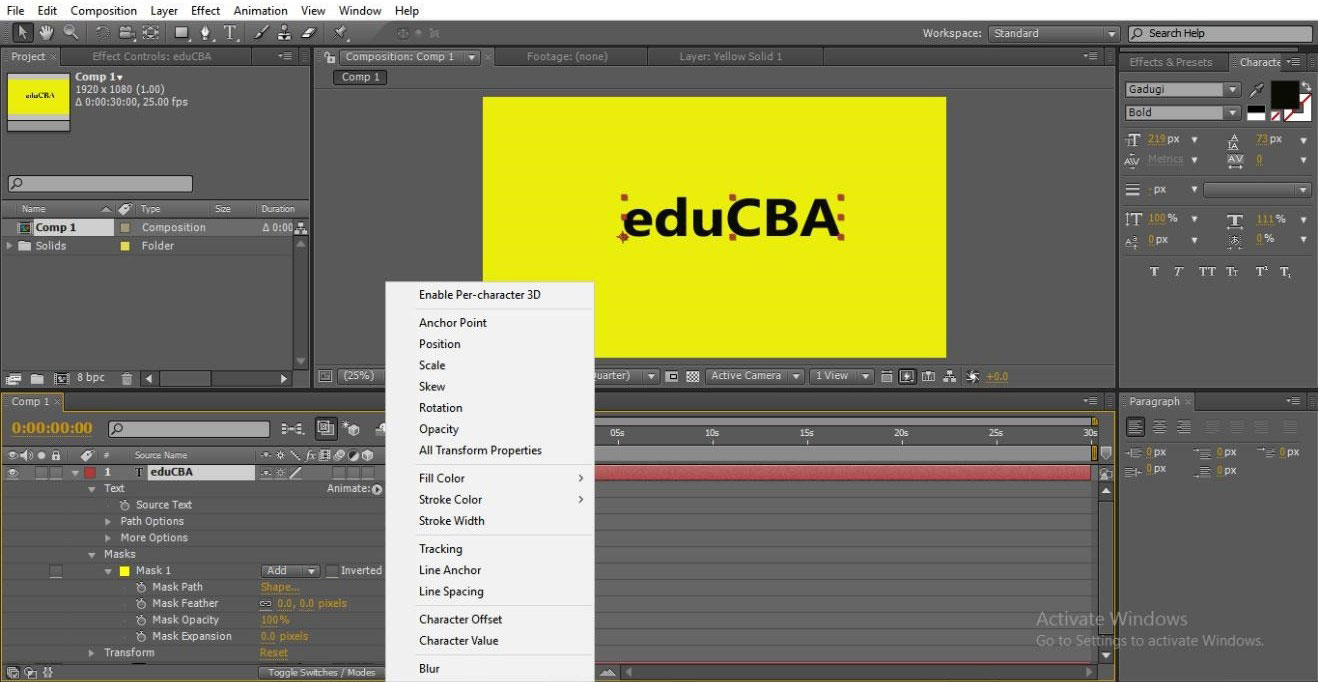This screenshot has width=1318, height=682.
Task: Open the Bold font style dropdown
Action: pyautogui.click(x=1183, y=113)
